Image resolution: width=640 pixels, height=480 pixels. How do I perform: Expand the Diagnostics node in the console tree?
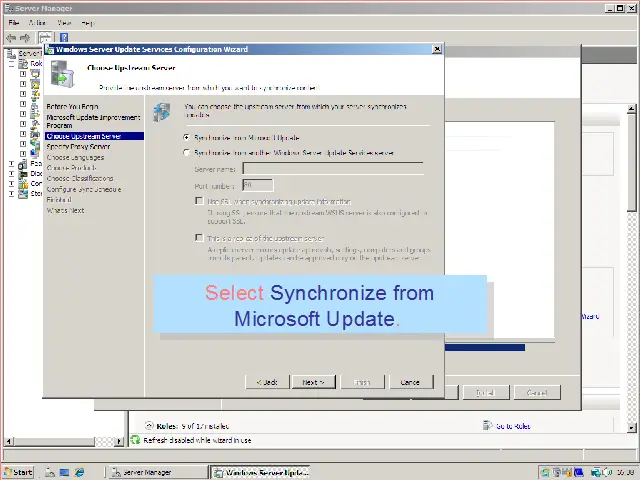click(11, 174)
